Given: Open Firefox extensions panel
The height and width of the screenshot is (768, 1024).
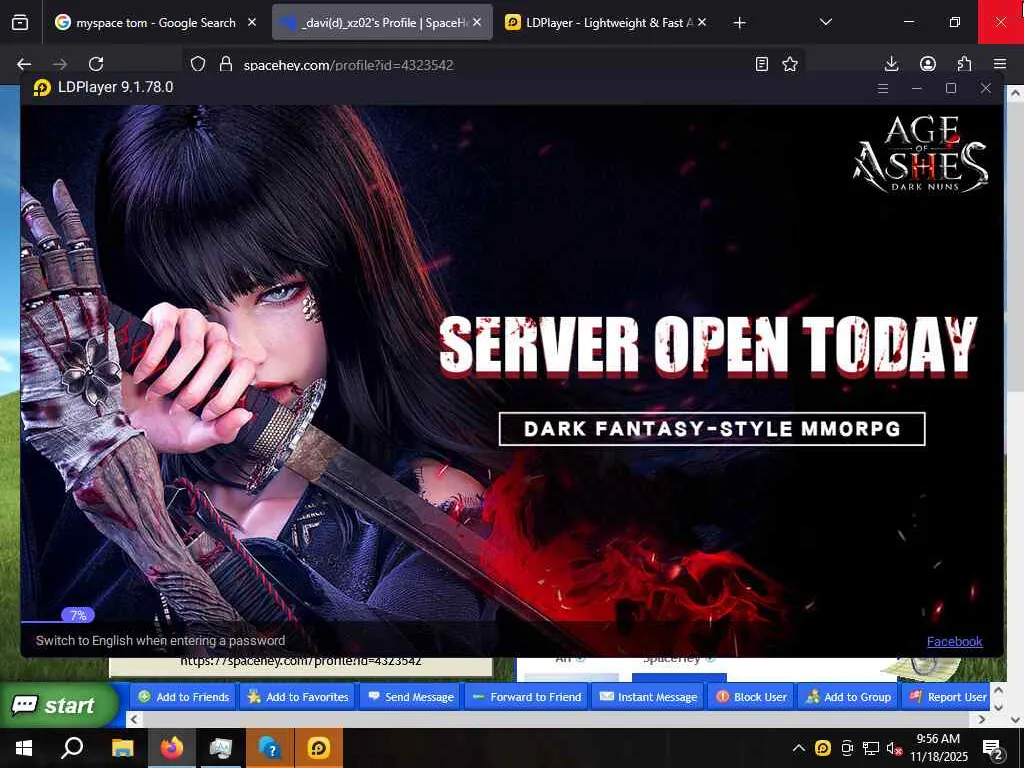Looking at the screenshot, I should pos(964,64).
